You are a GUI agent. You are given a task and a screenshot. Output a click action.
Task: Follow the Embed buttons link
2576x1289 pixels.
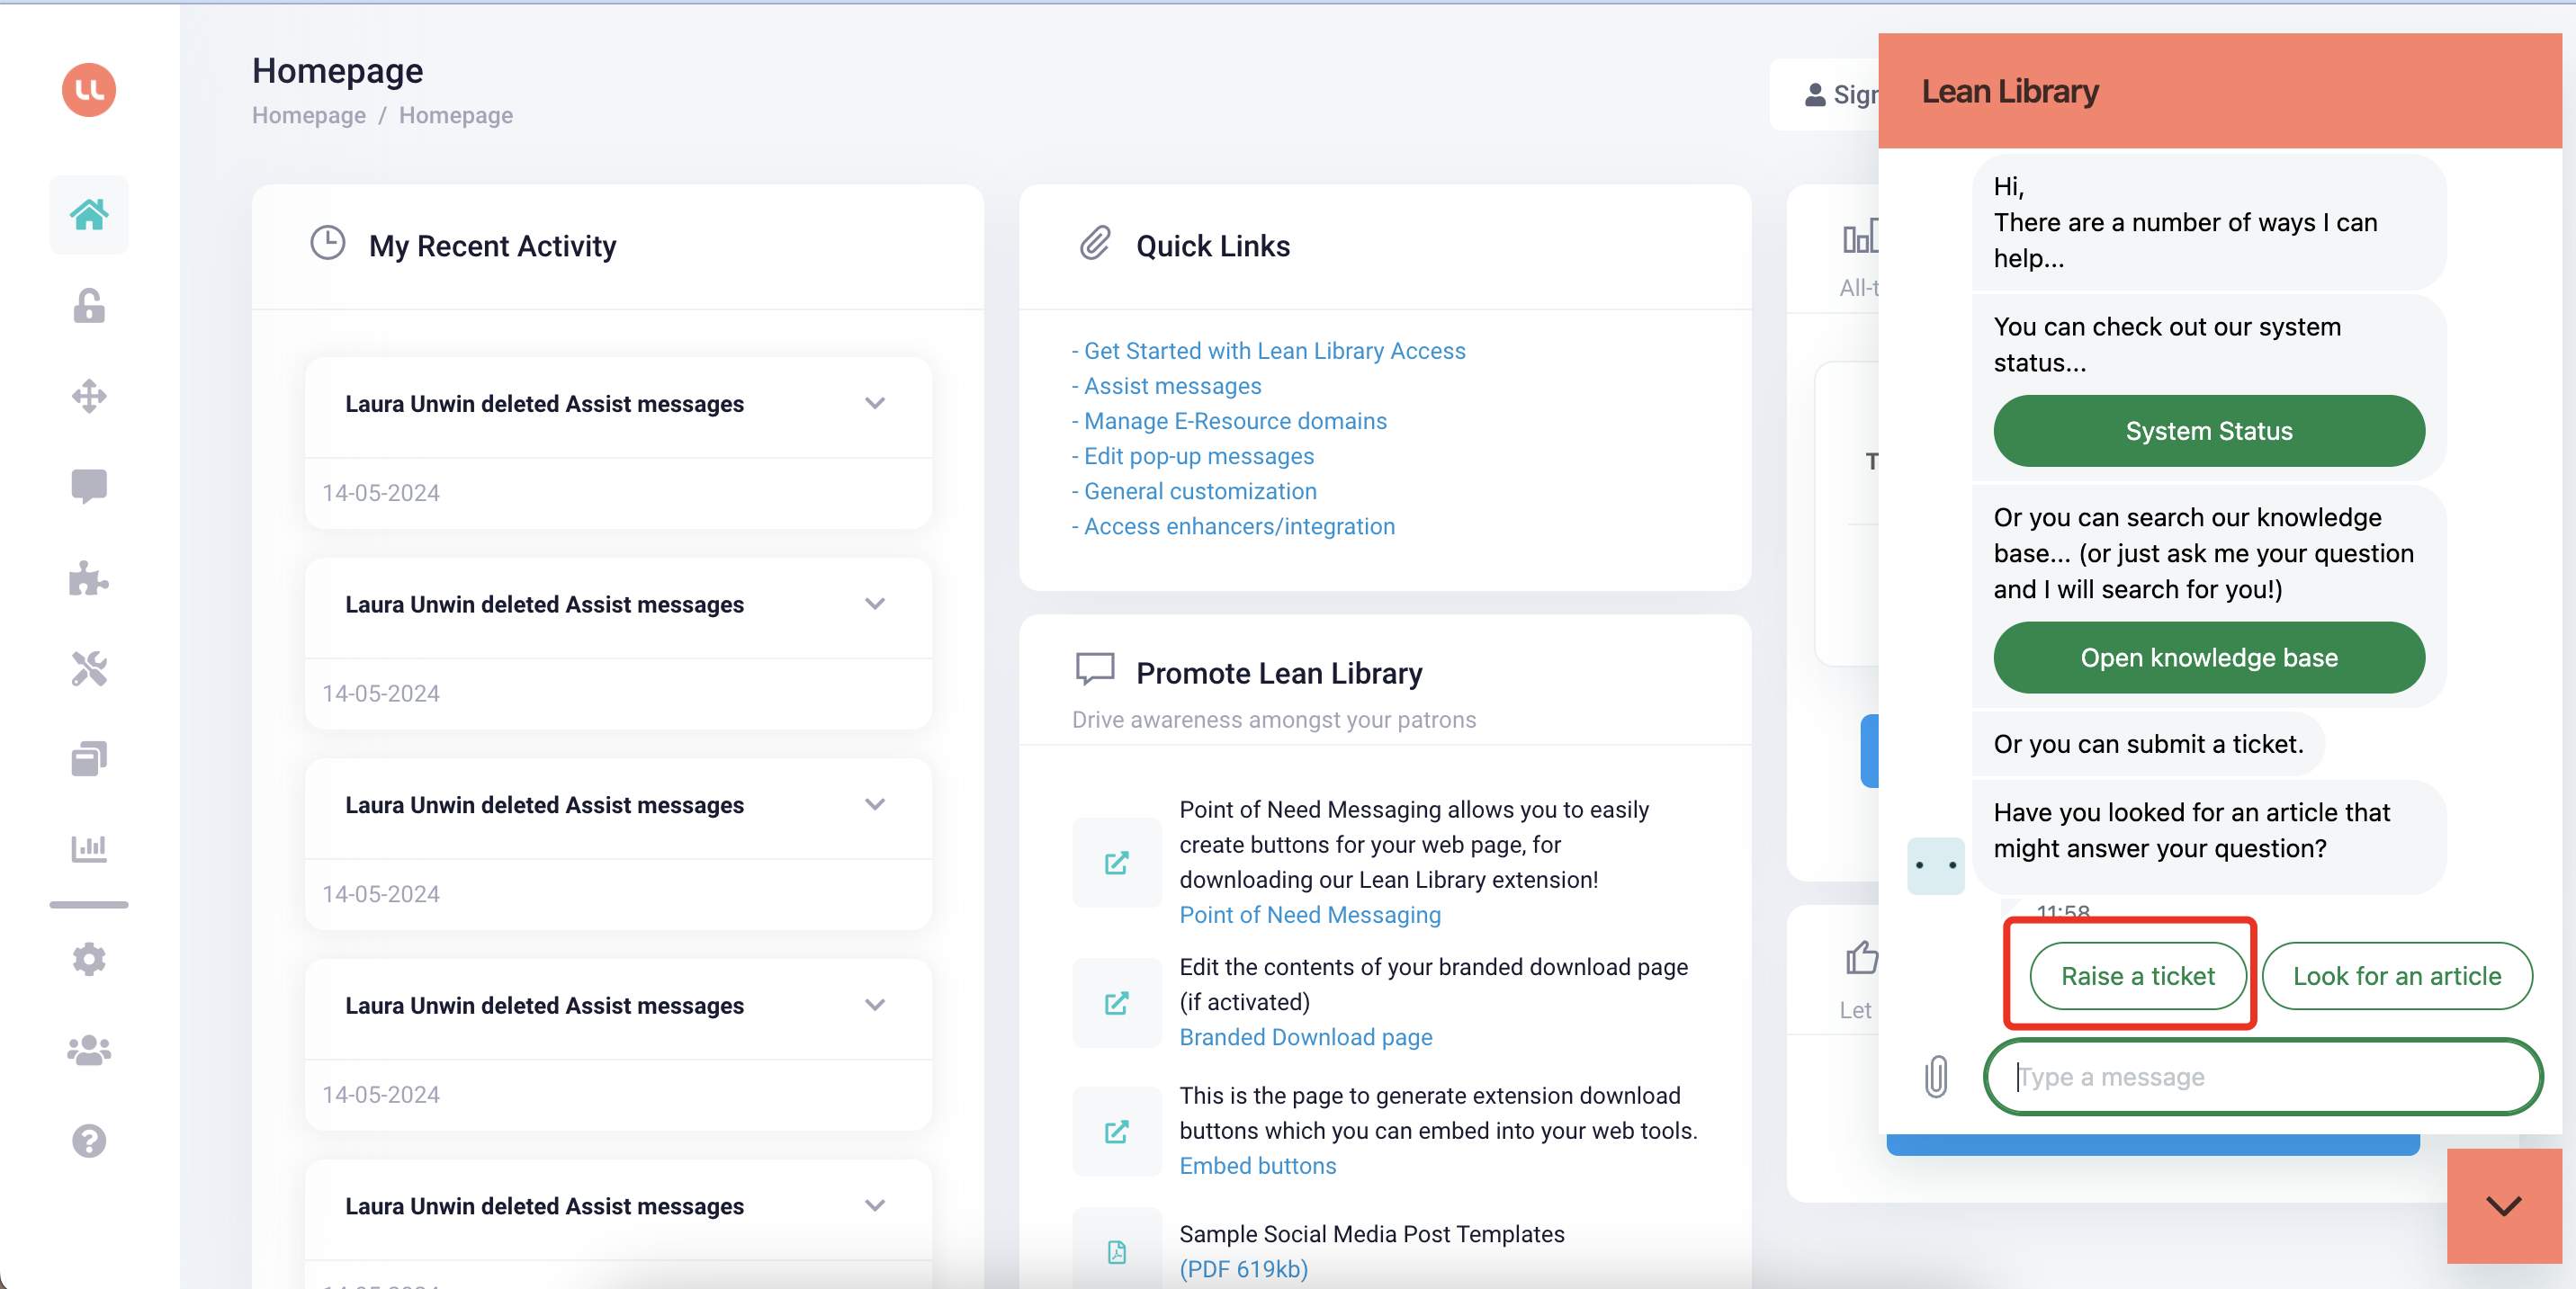(1257, 1166)
